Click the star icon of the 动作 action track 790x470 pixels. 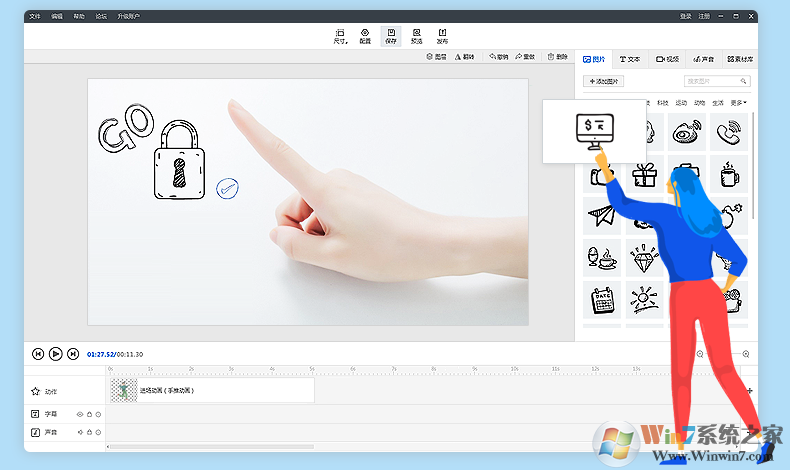click(35, 391)
